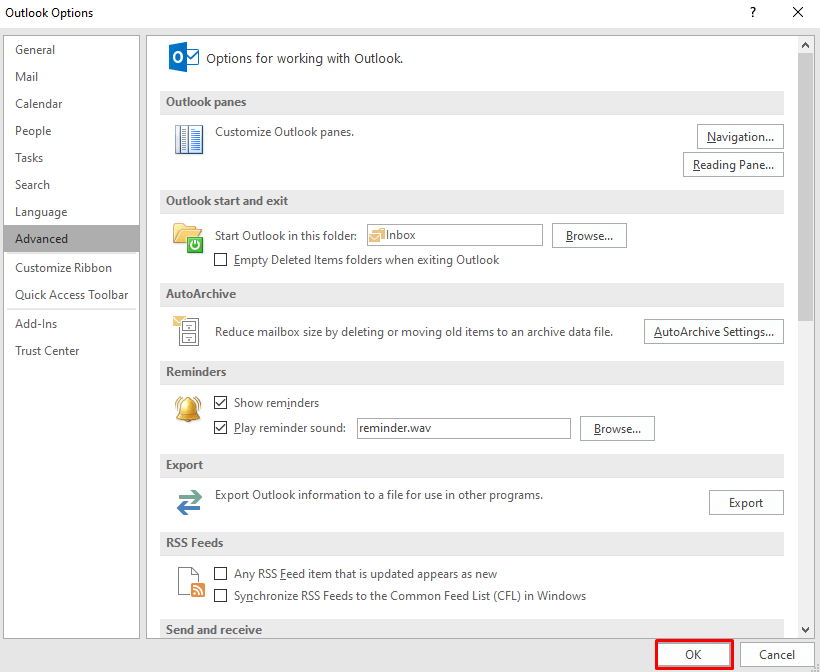This screenshot has width=820, height=672.
Task: Click the reminder bell icon
Action: [x=188, y=409]
